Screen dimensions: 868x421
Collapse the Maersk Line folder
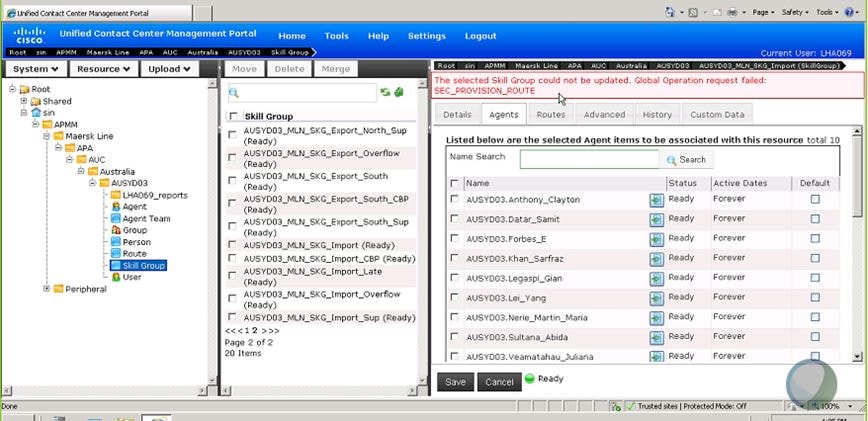(x=46, y=136)
